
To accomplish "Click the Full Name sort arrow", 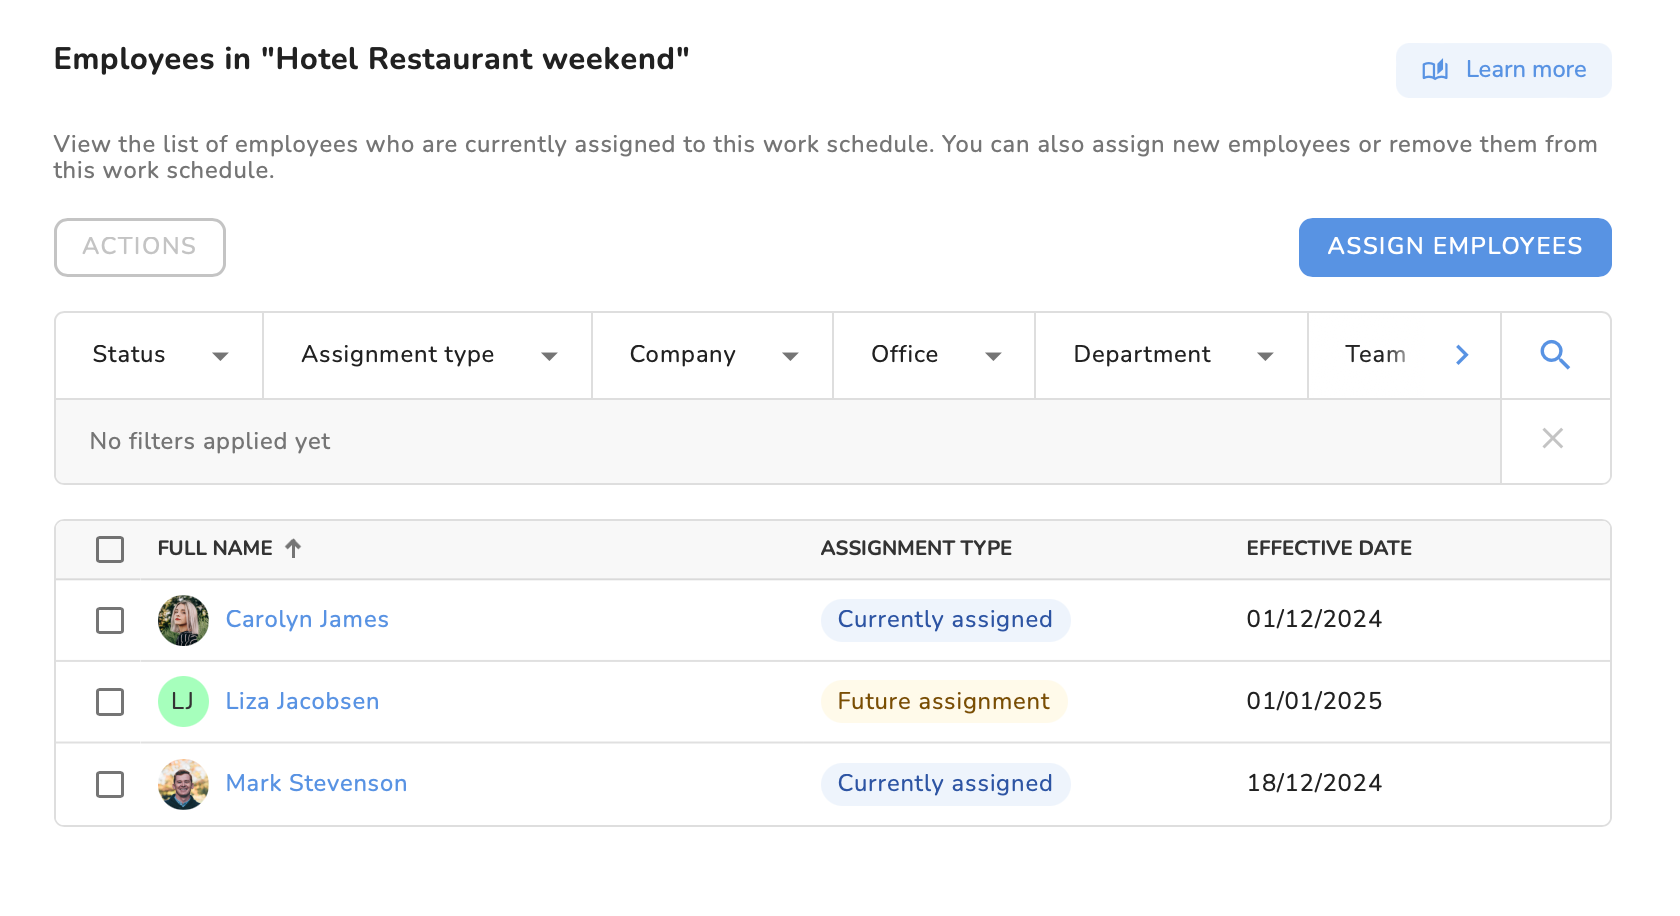I will 293,548.
